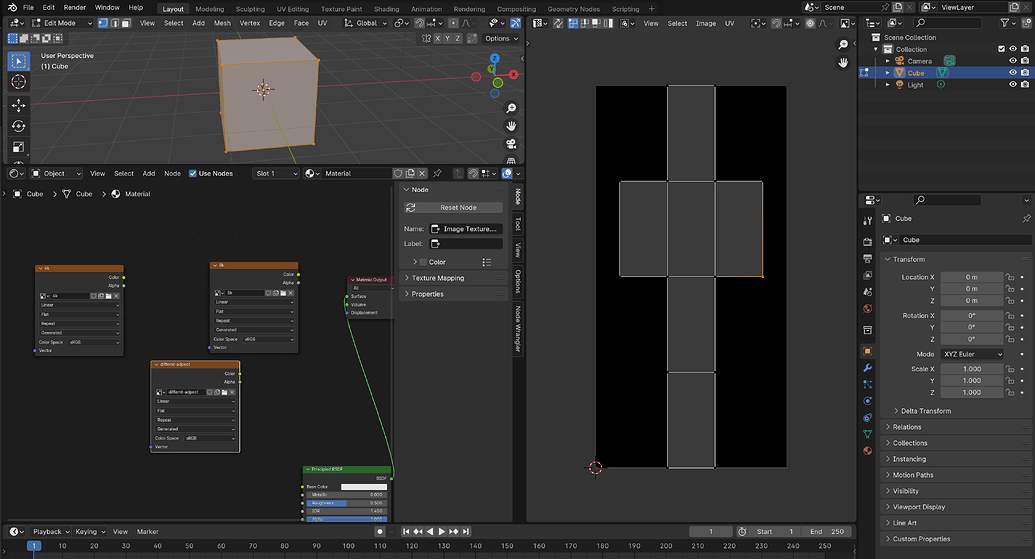The image size is (1035, 559).
Task: Open the Render properties tab icon
Action: click(x=867, y=242)
